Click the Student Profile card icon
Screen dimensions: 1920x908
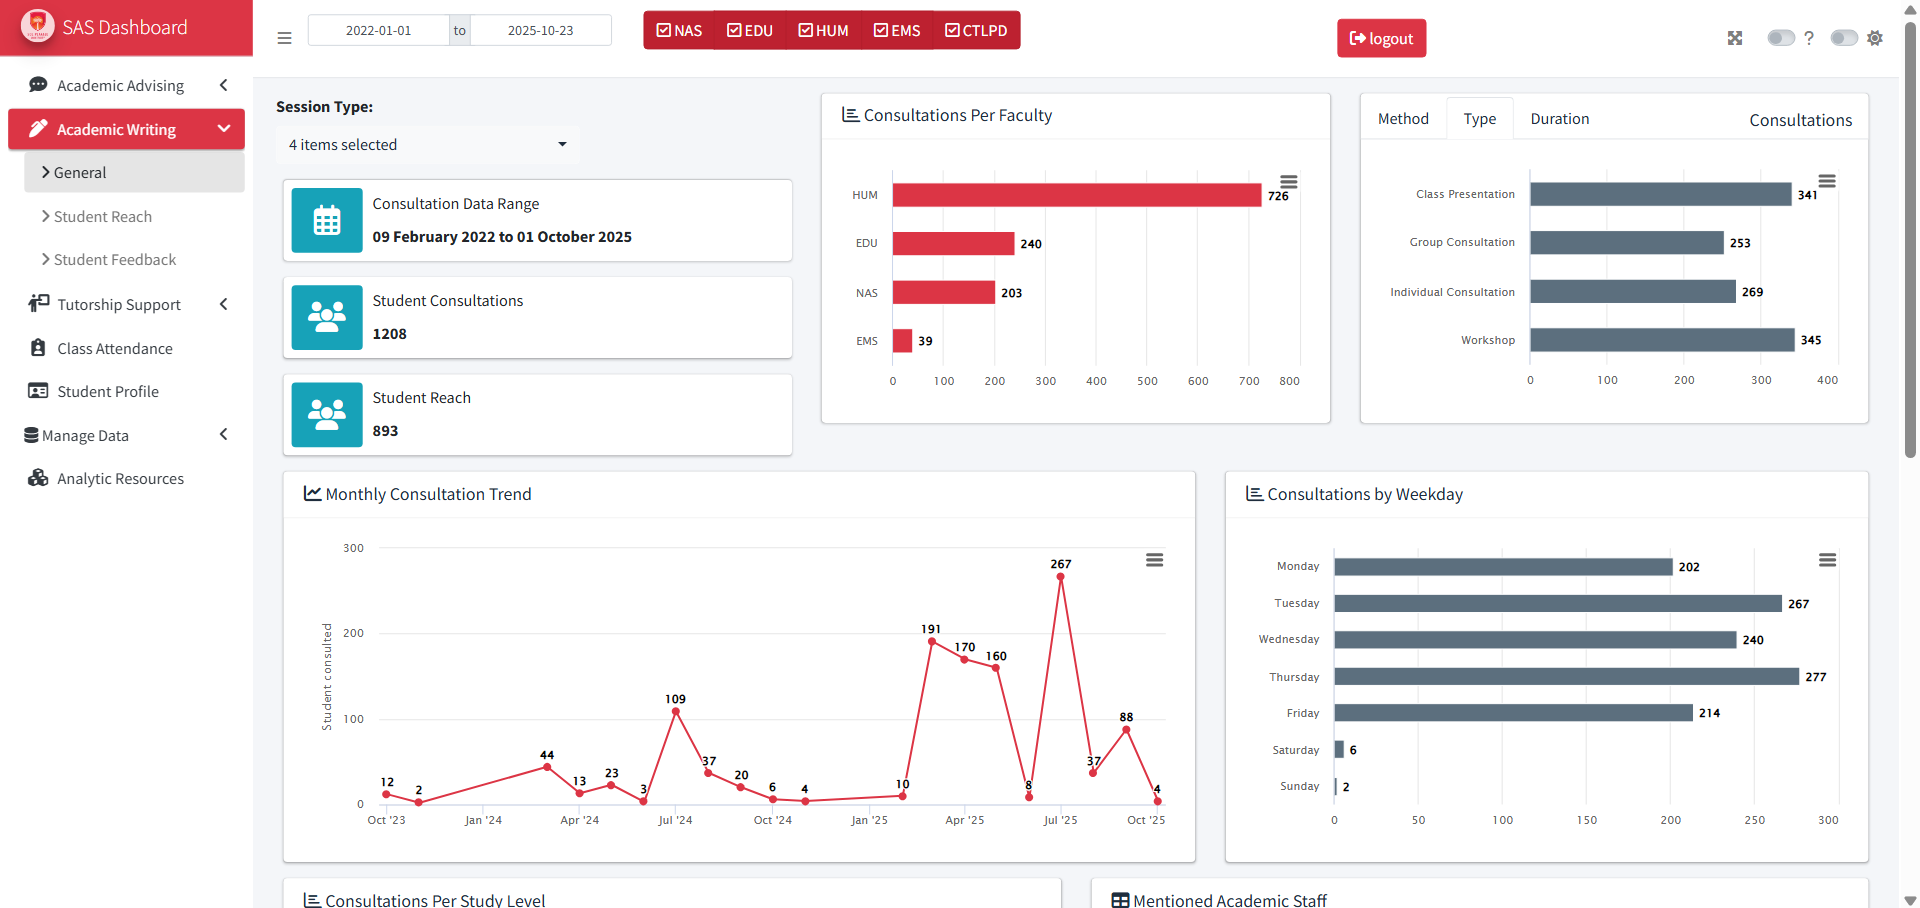(x=38, y=391)
